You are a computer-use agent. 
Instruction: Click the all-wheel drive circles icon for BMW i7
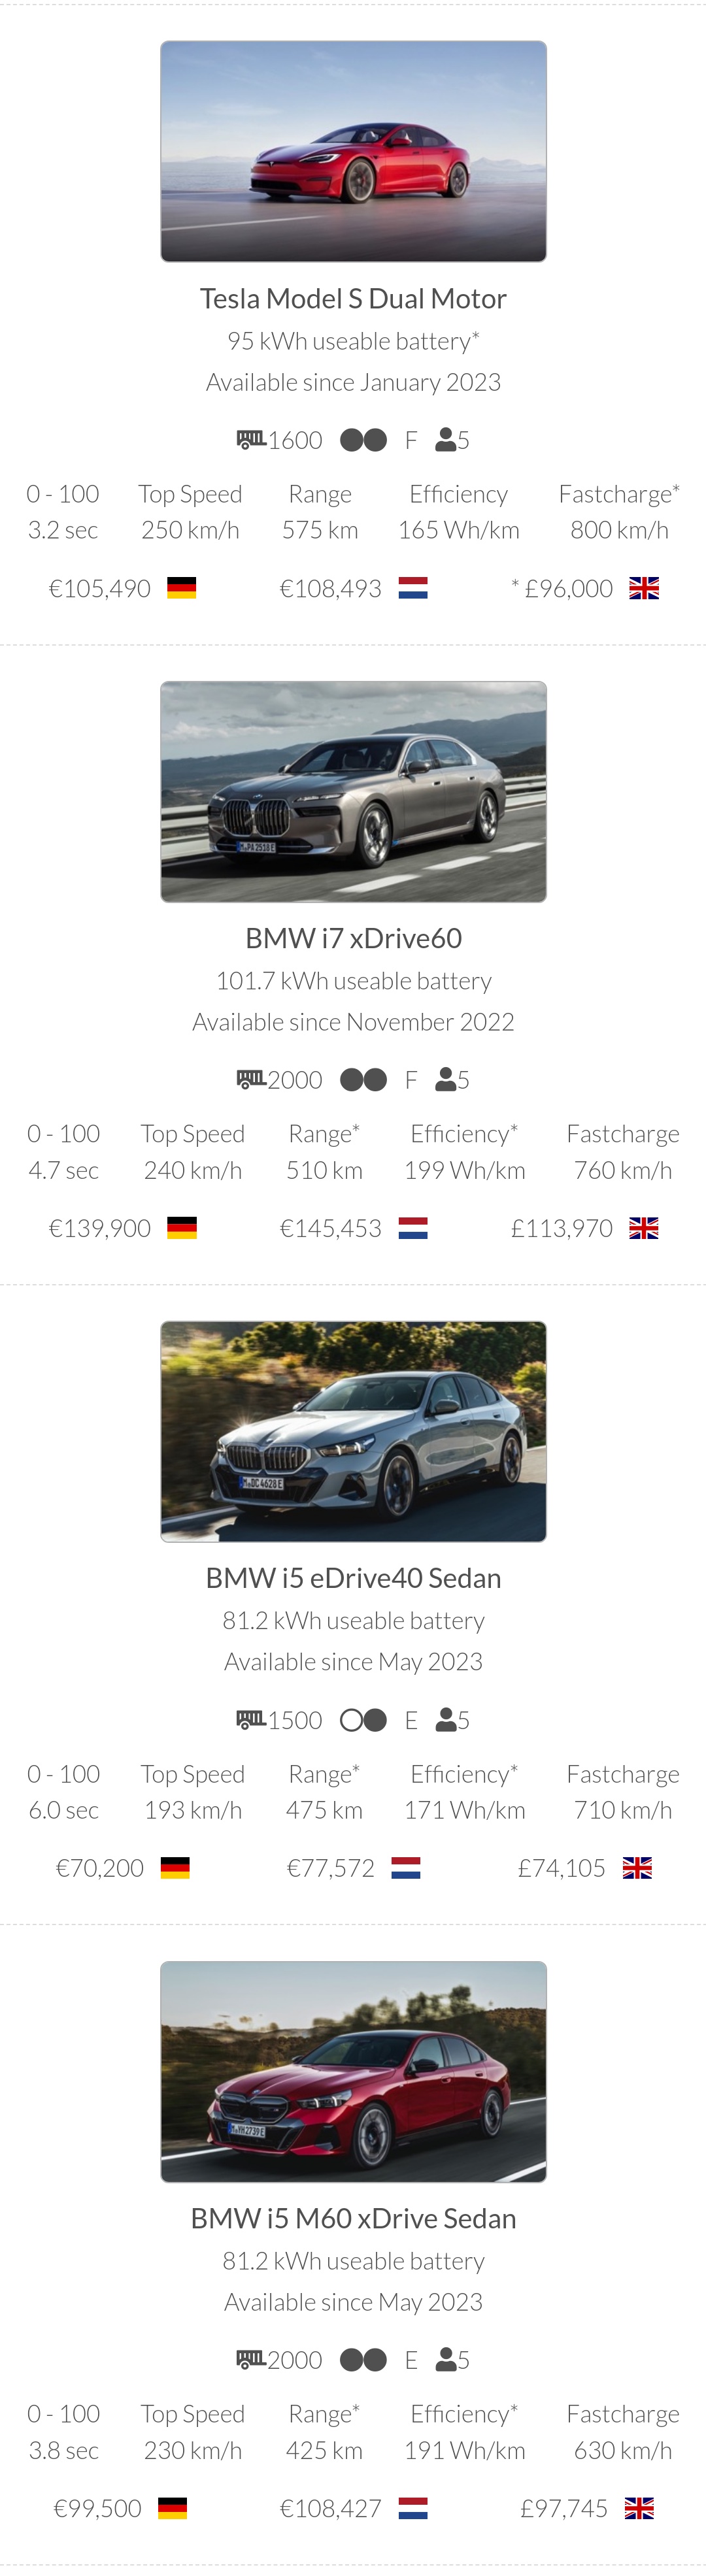click(x=363, y=1080)
